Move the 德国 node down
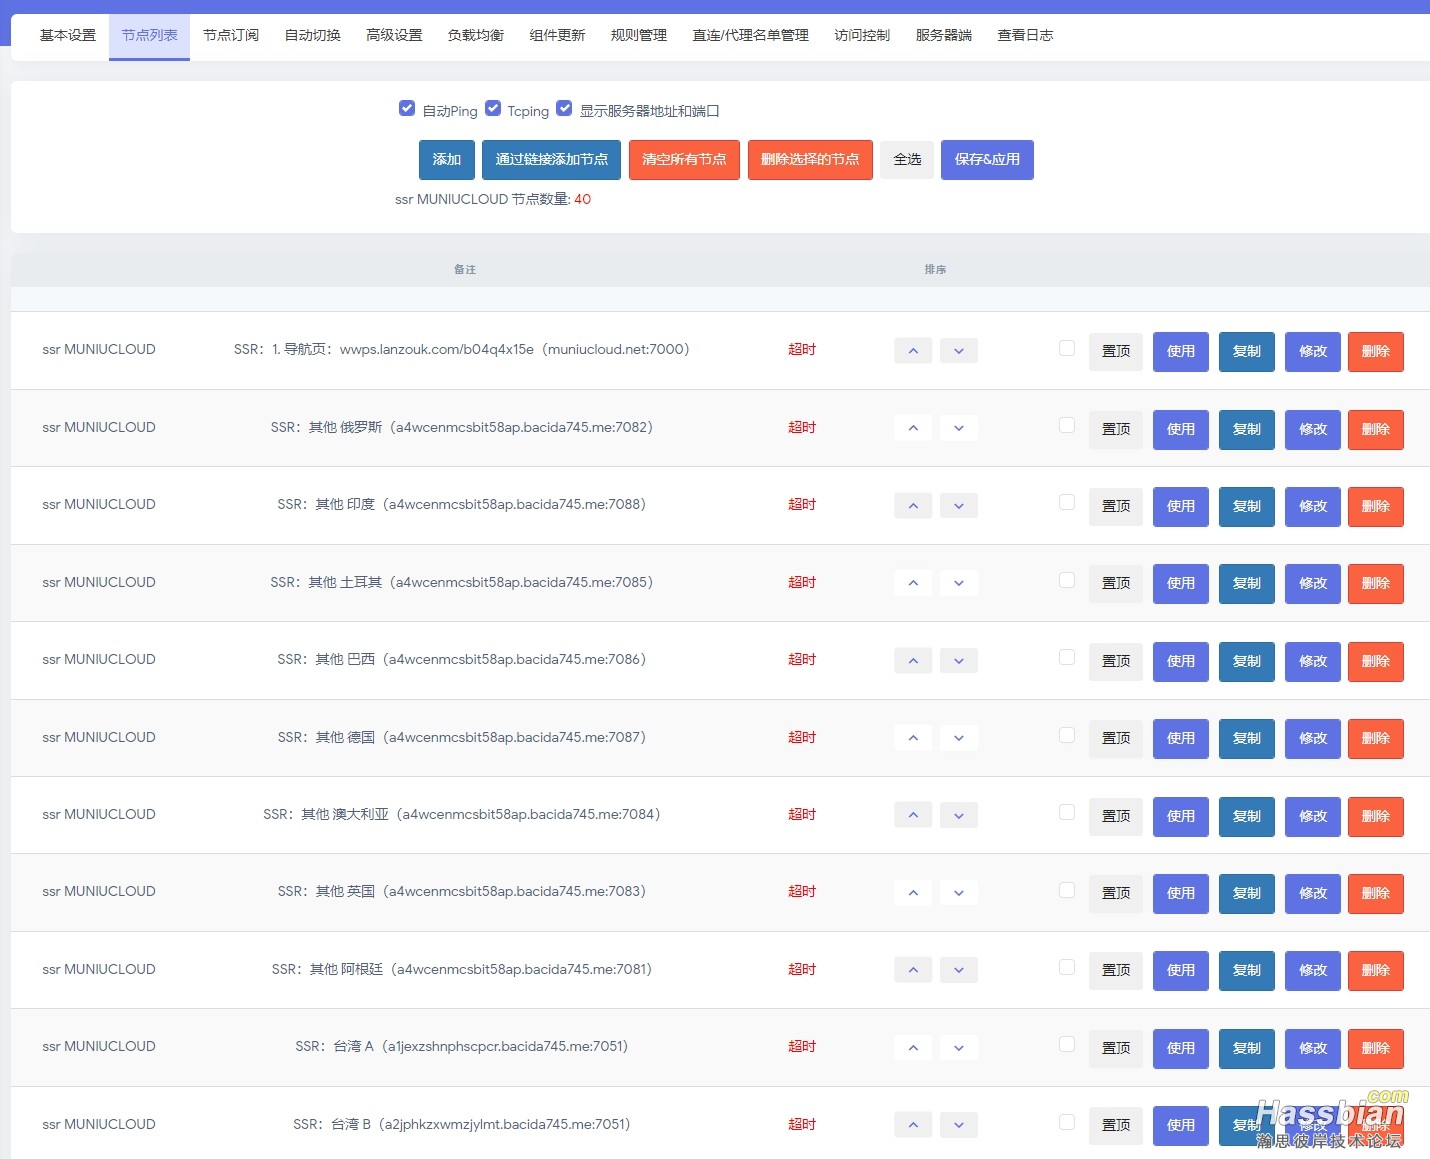This screenshot has width=1430, height=1159. pos(959,738)
